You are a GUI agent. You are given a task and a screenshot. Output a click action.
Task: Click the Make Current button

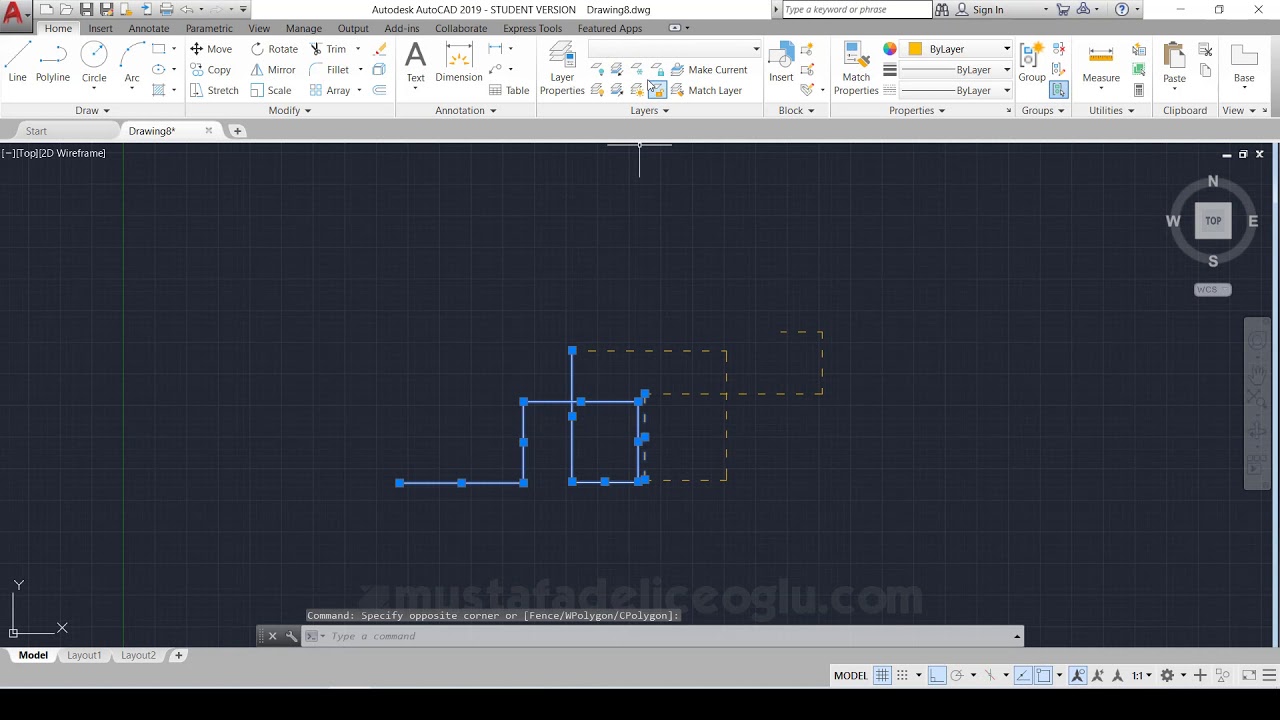coord(709,70)
